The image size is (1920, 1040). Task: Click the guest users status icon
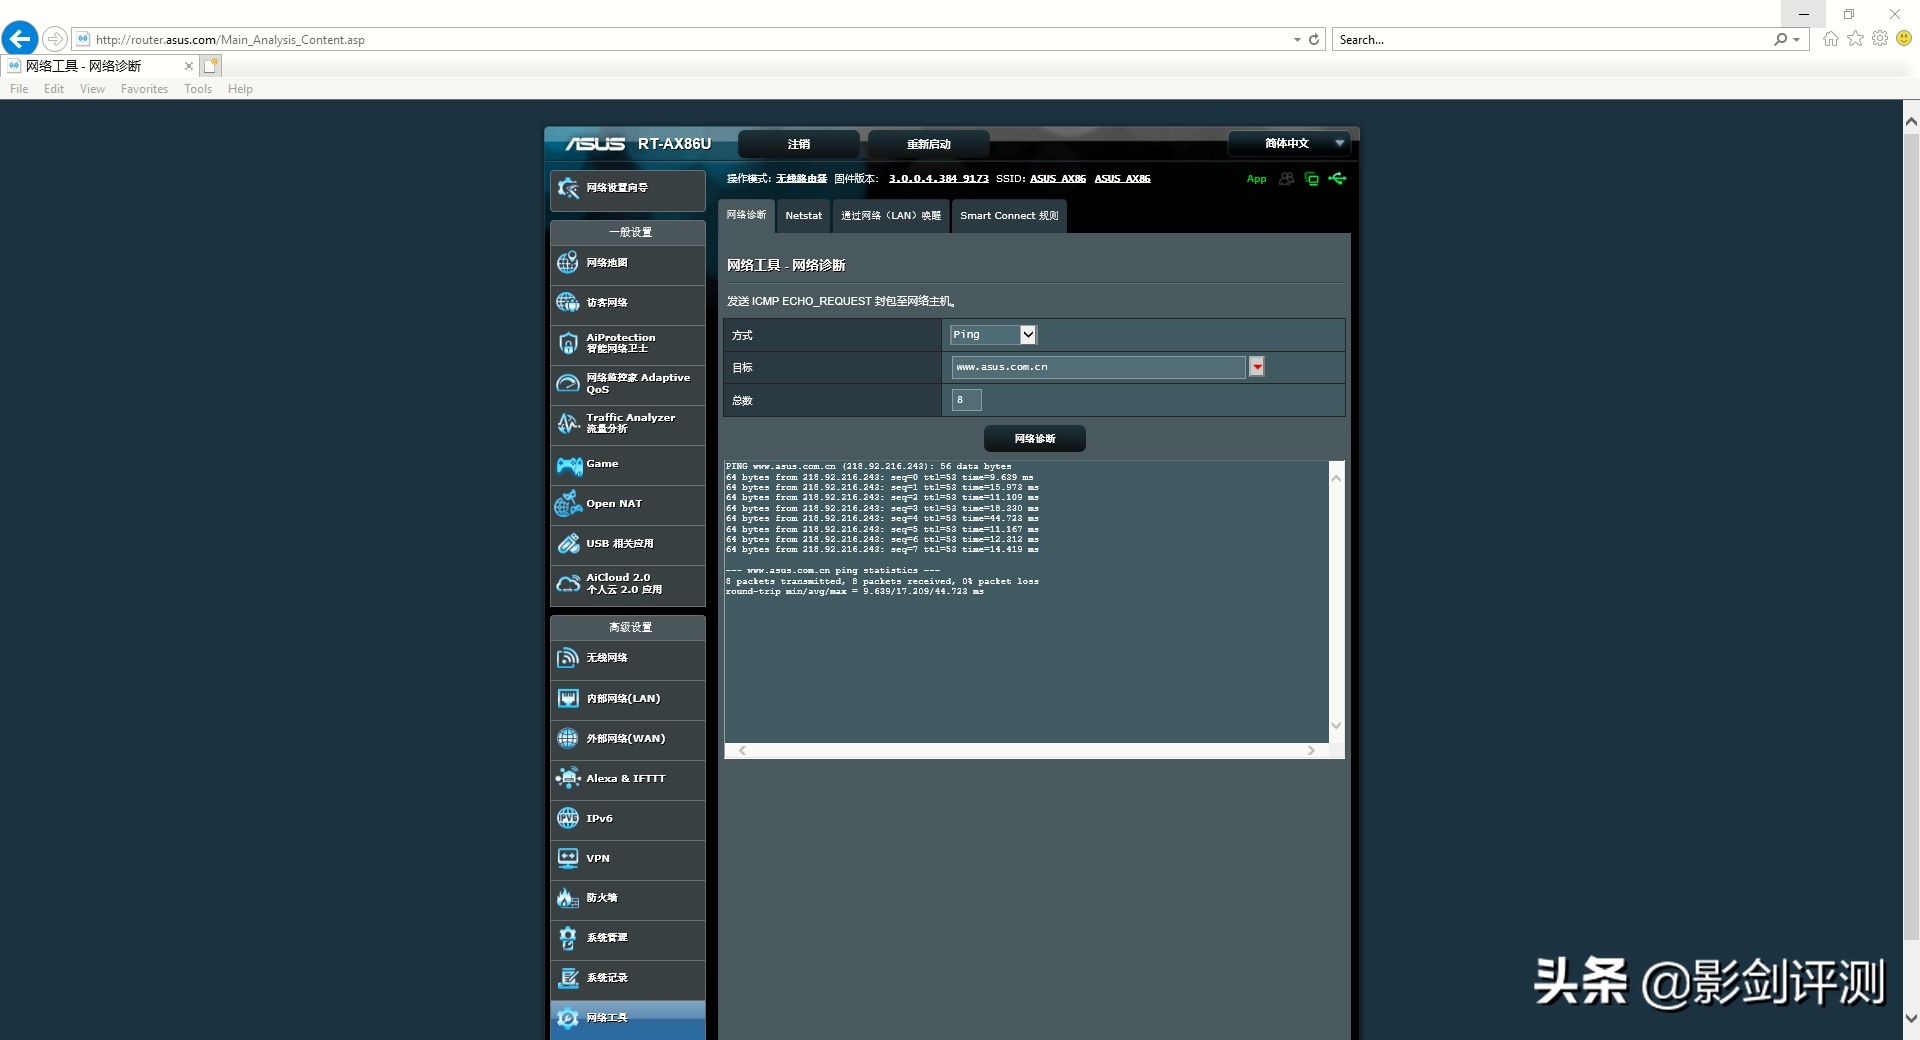[x=1286, y=179]
